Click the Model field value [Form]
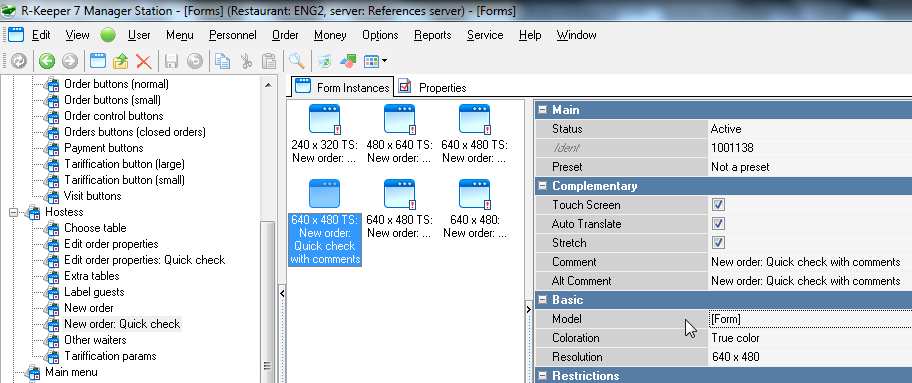The height and width of the screenshot is (383, 912). pos(810,319)
